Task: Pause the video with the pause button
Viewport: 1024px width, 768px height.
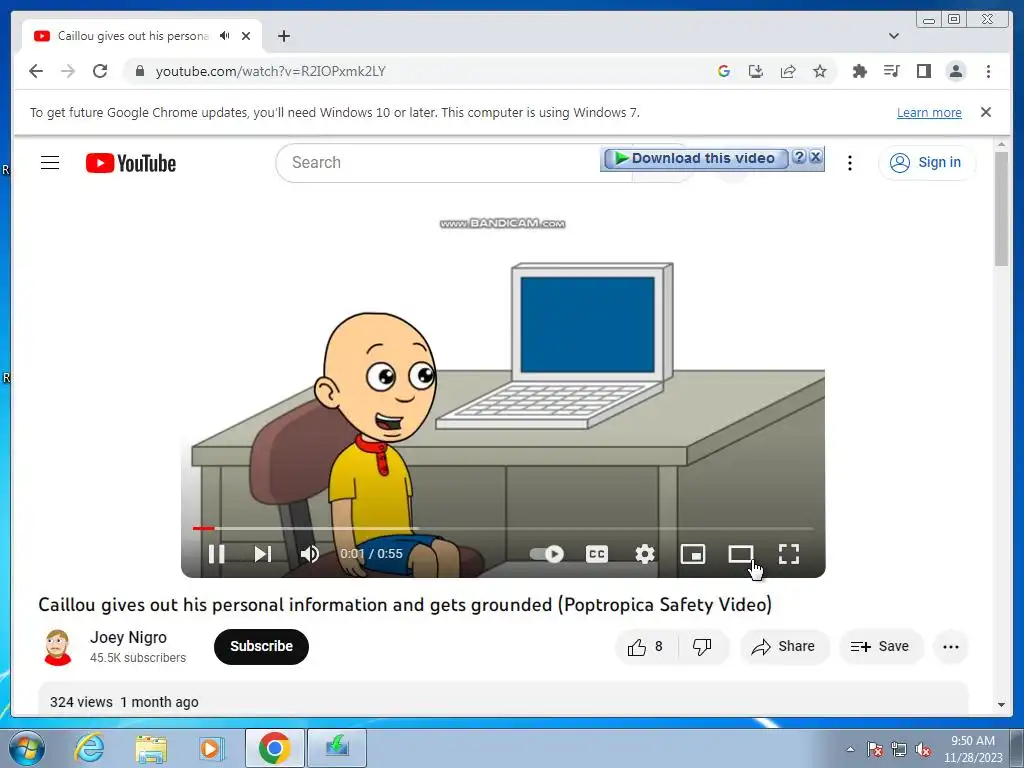Action: coord(217,554)
